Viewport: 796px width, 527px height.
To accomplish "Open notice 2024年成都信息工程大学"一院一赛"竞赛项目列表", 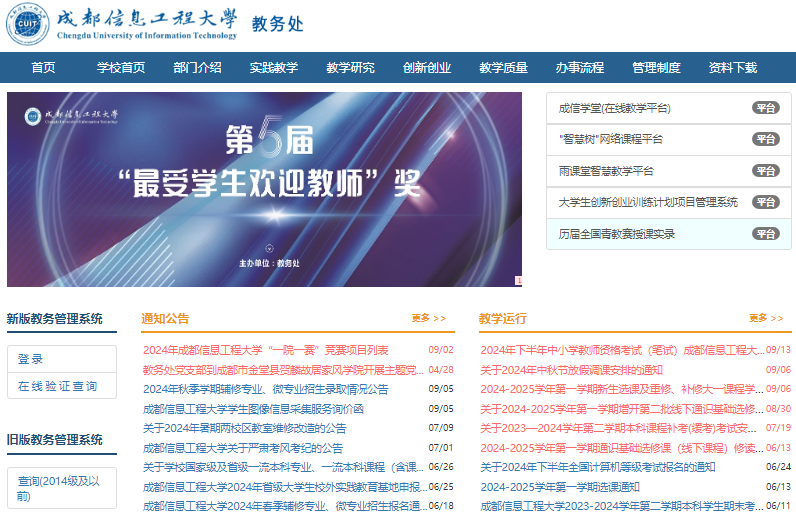I will tap(266, 350).
